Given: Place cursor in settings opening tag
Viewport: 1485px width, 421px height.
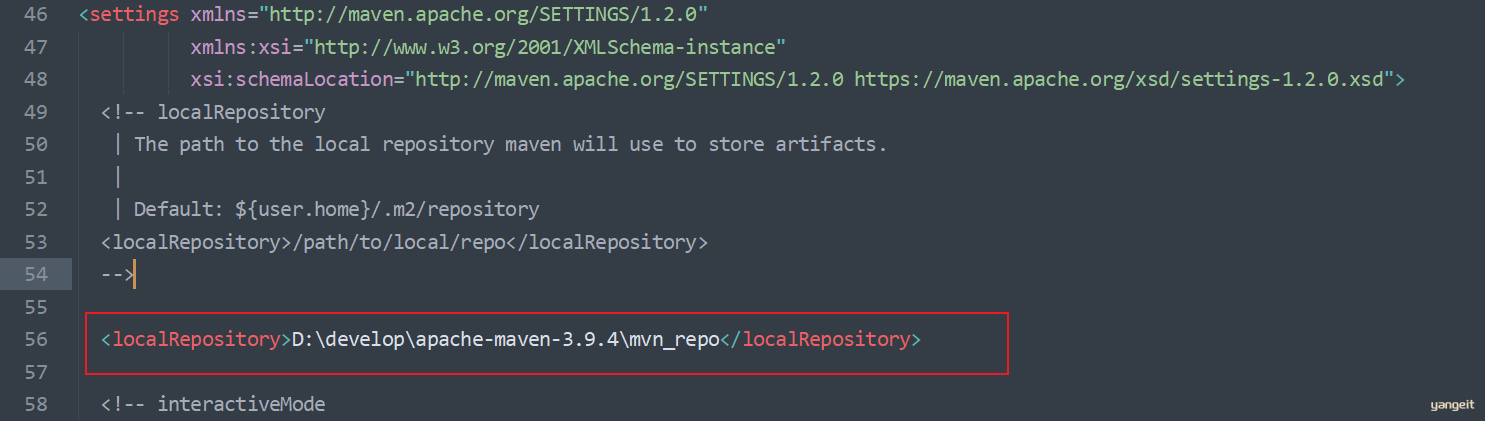Looking at the screenshot, I should point(130,15).
